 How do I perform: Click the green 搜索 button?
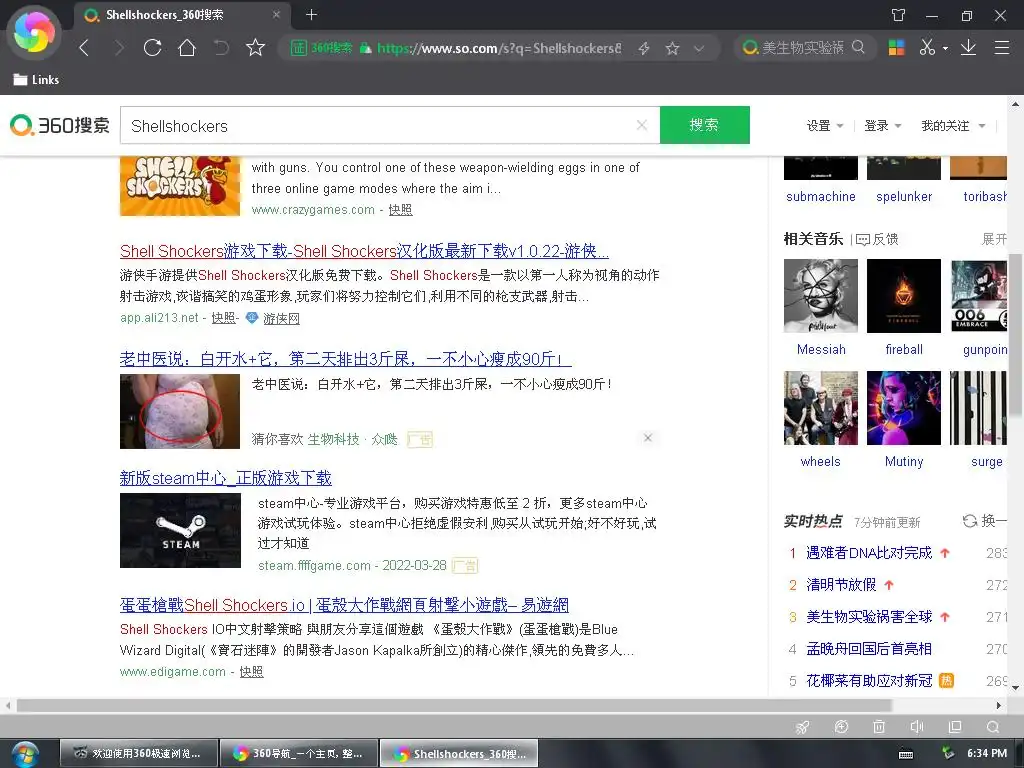(705, 125)
